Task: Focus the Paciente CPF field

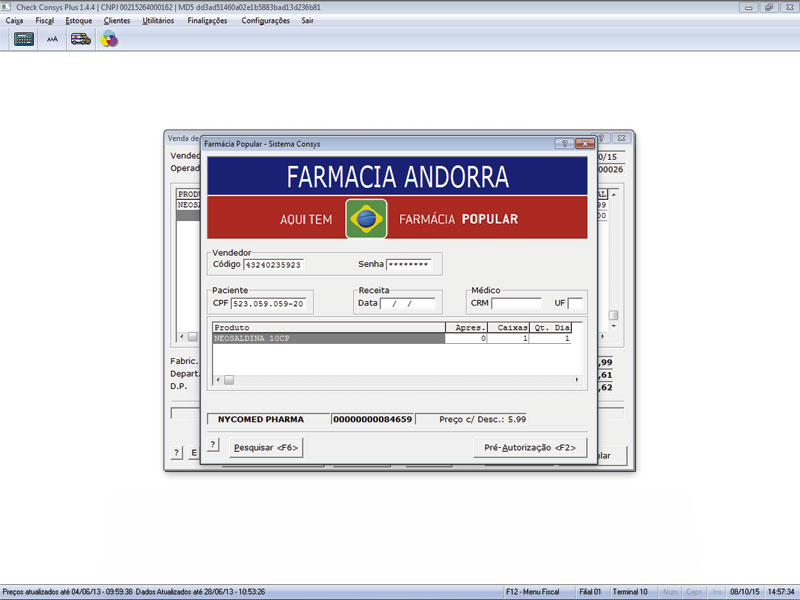Action: (x=269, y=304)
